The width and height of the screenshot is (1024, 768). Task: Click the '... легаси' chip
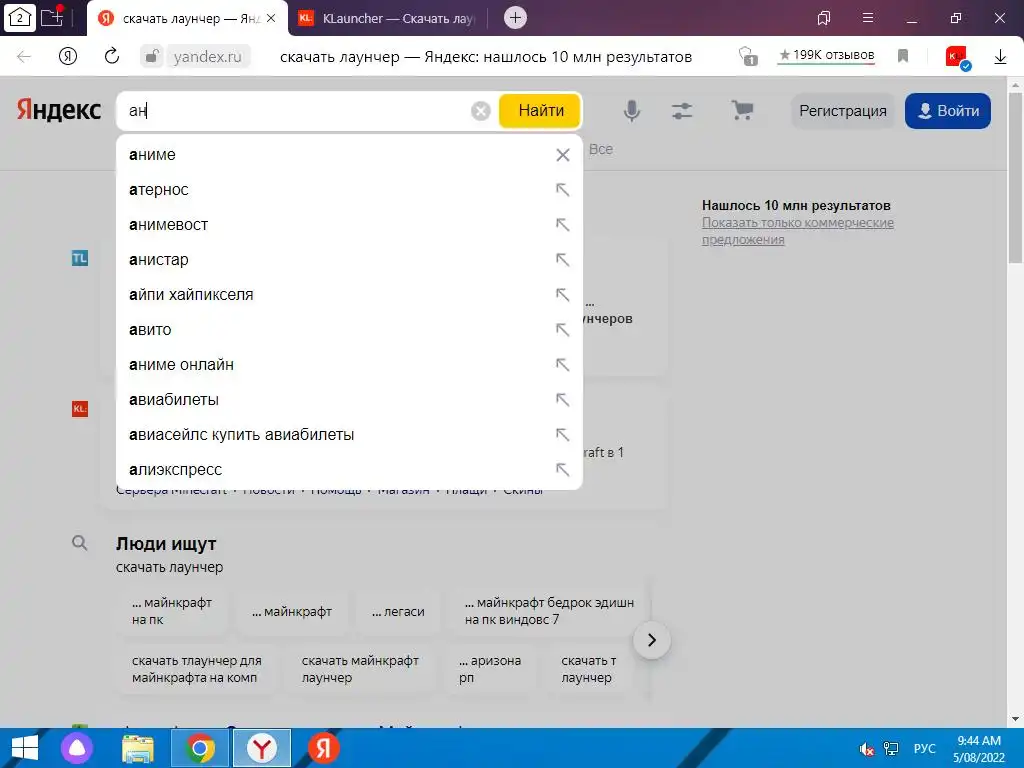point(398,611)
